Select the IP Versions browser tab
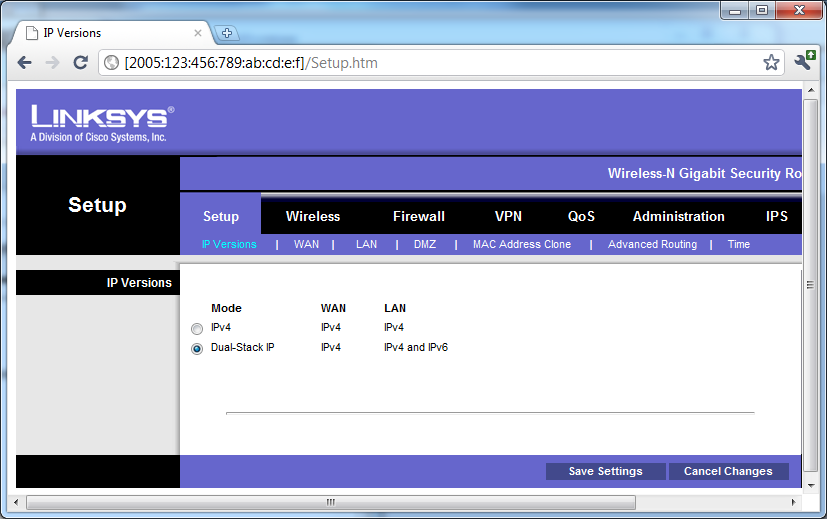 tap(113, 33)
